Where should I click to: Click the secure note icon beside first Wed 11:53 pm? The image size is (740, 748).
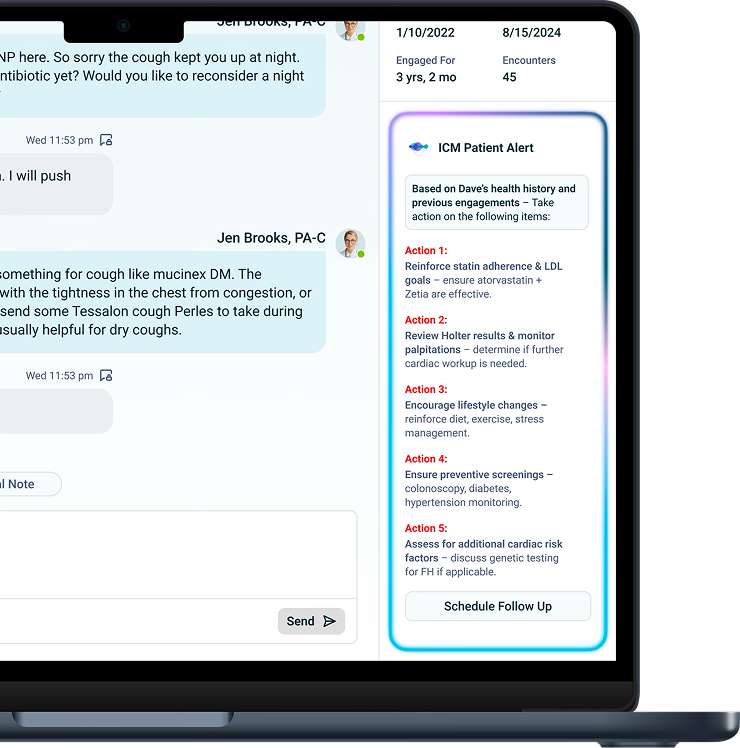coord(106,140)
